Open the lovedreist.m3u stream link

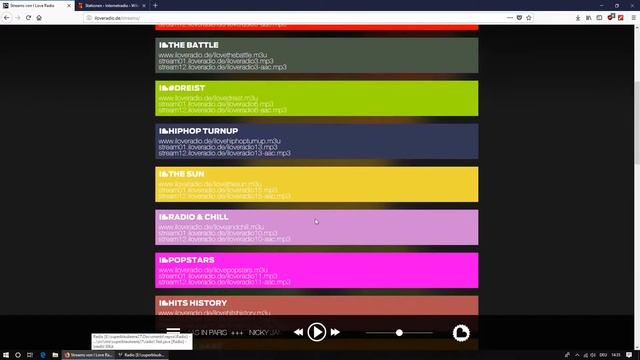208,98
